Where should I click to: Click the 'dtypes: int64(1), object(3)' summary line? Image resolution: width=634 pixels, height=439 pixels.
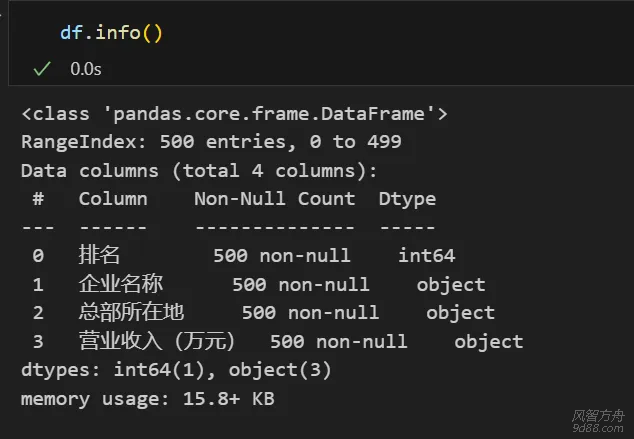(x=176, y=370)
